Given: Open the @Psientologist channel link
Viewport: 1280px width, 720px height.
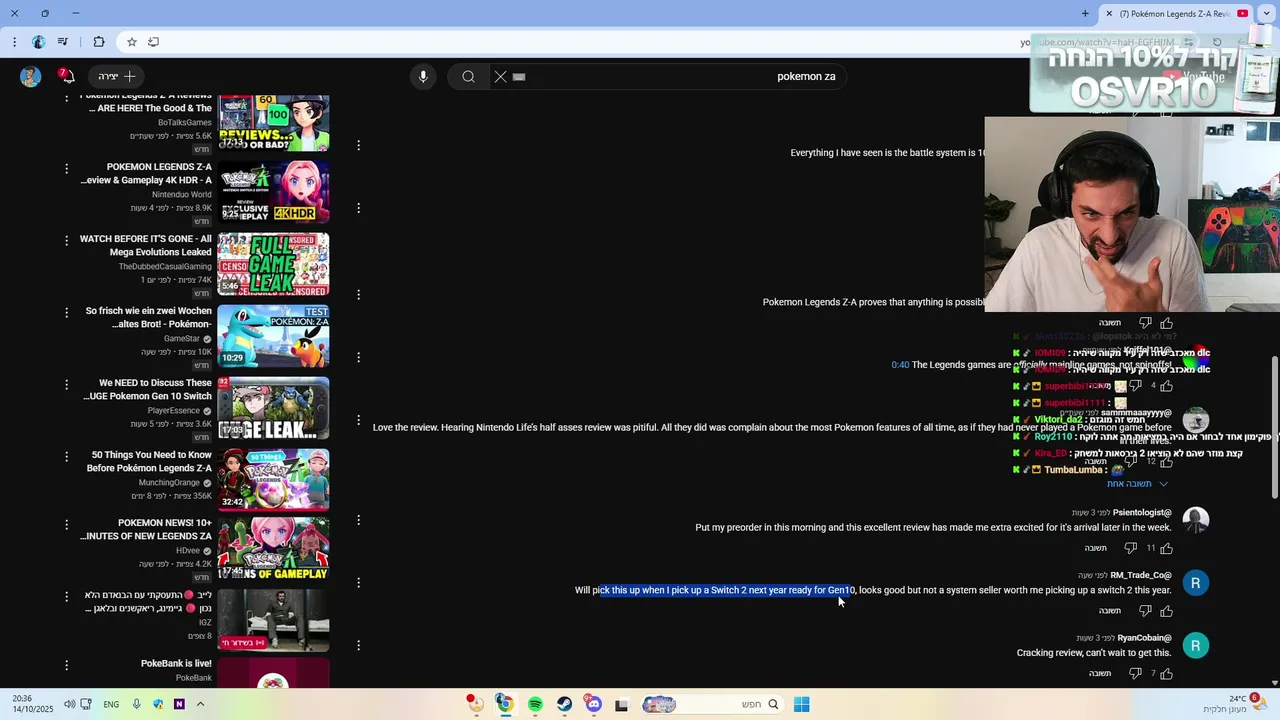Looking at the screenshot, I should coord(1142,513).
